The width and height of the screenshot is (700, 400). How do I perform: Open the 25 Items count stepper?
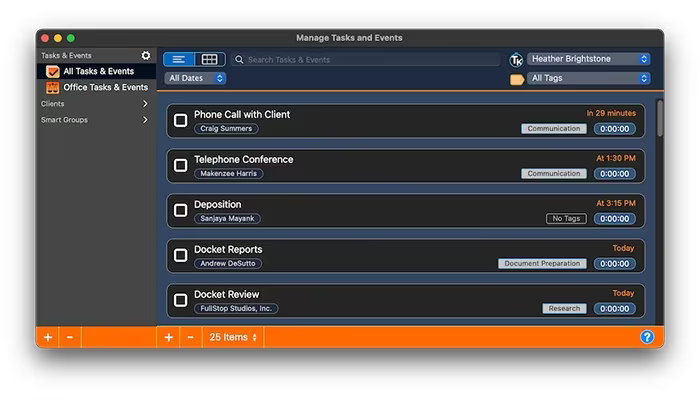coord(233,338)
